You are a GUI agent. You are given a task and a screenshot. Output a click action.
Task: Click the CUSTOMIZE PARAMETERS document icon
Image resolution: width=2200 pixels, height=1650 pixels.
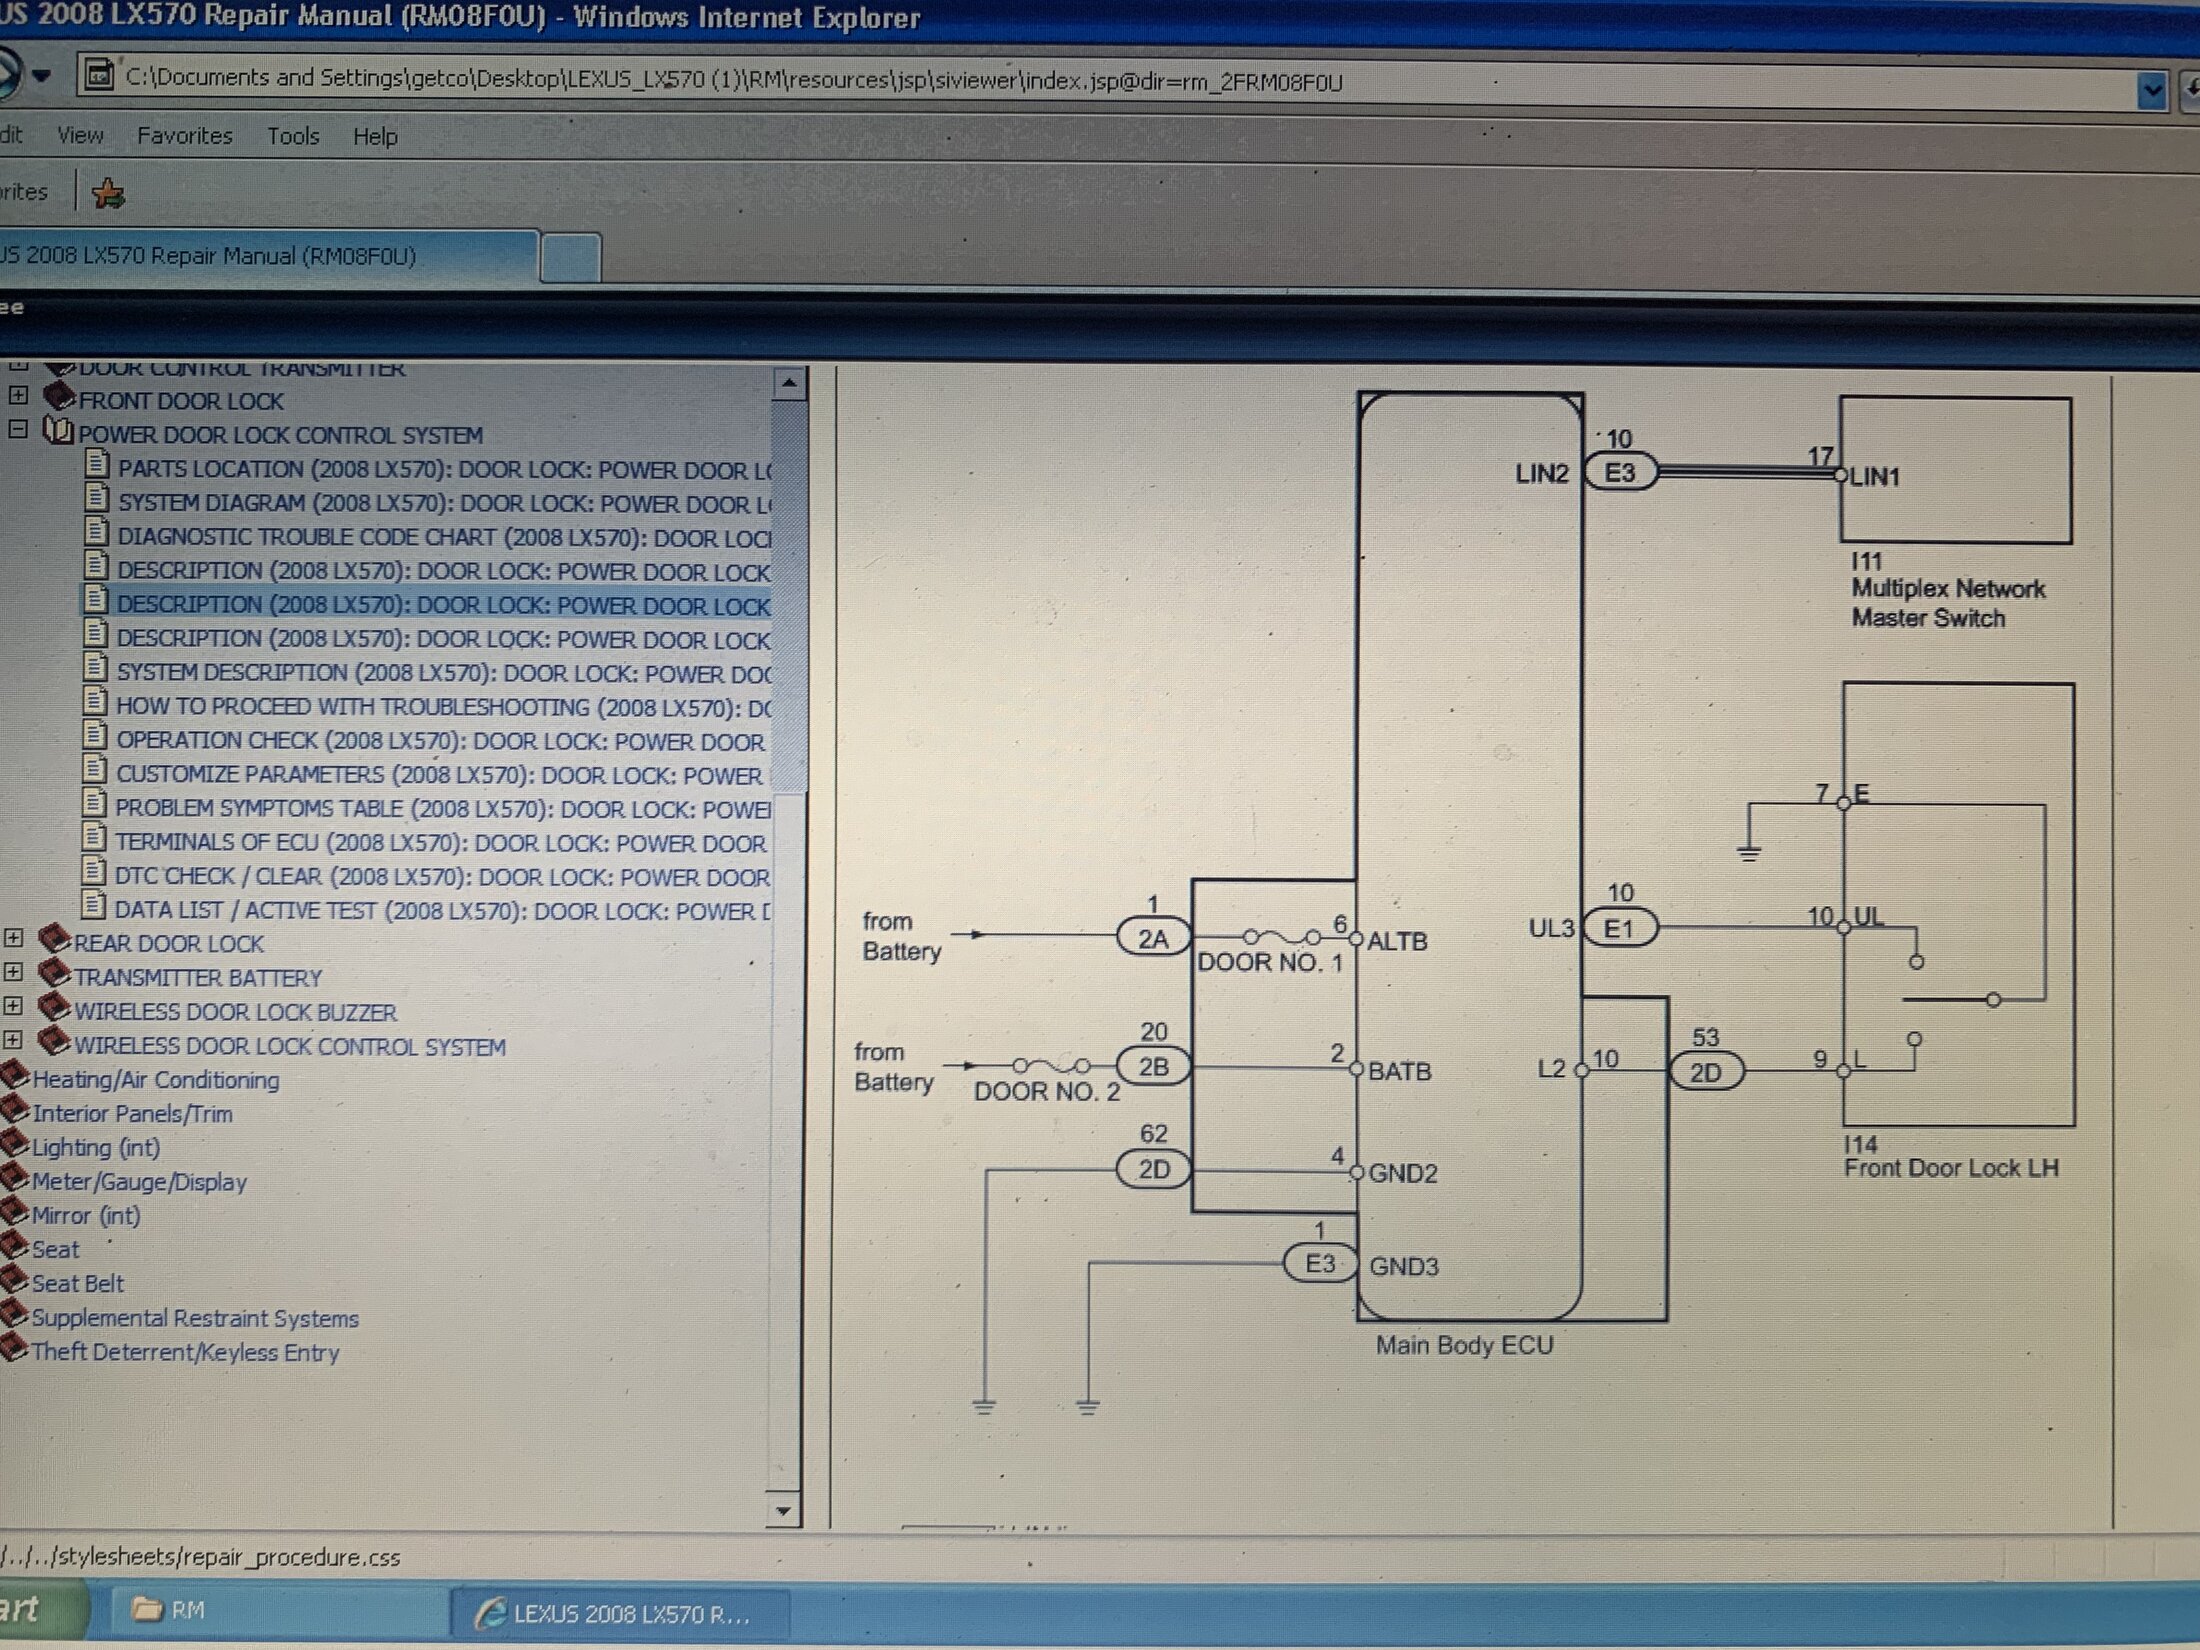coord(95,769)
